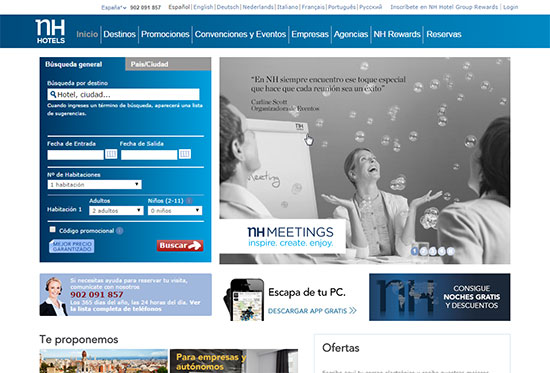Click the red Buscar button
The width and height of the screenshot is (550, 373).
(x=180, y=246)
